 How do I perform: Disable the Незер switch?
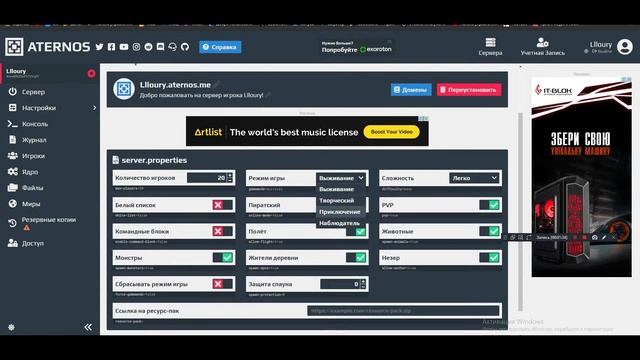tap(489, 258)
